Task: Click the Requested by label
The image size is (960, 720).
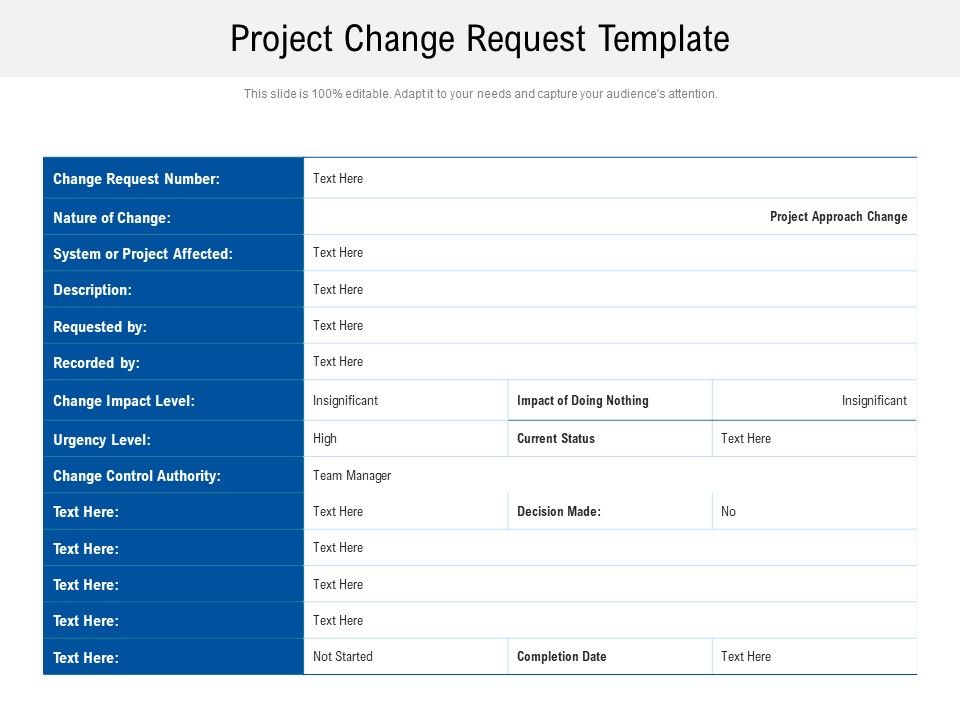Action: [100, 326]
